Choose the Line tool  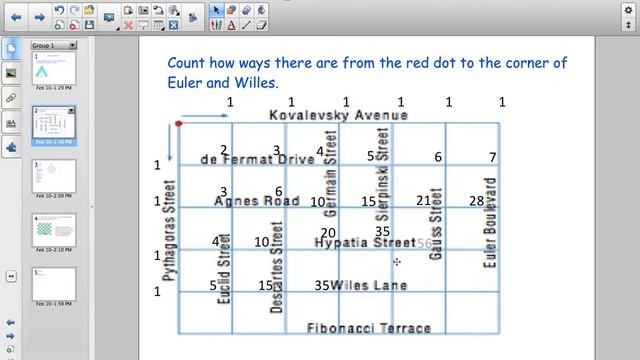coord(246,25)
